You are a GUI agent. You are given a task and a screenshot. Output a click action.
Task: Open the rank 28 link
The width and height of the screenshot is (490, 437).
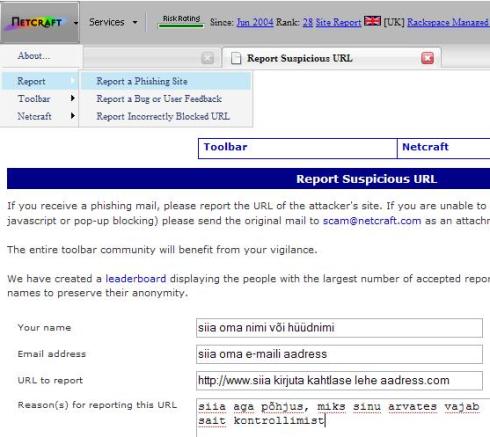pyautogui.click(x=308, y=22)
